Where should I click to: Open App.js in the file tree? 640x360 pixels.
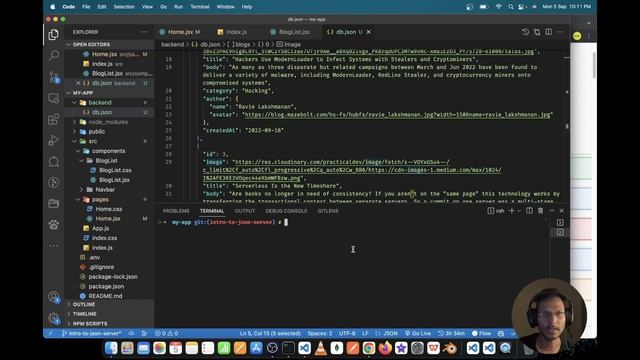pyautogui.click(x=100, y=228)
